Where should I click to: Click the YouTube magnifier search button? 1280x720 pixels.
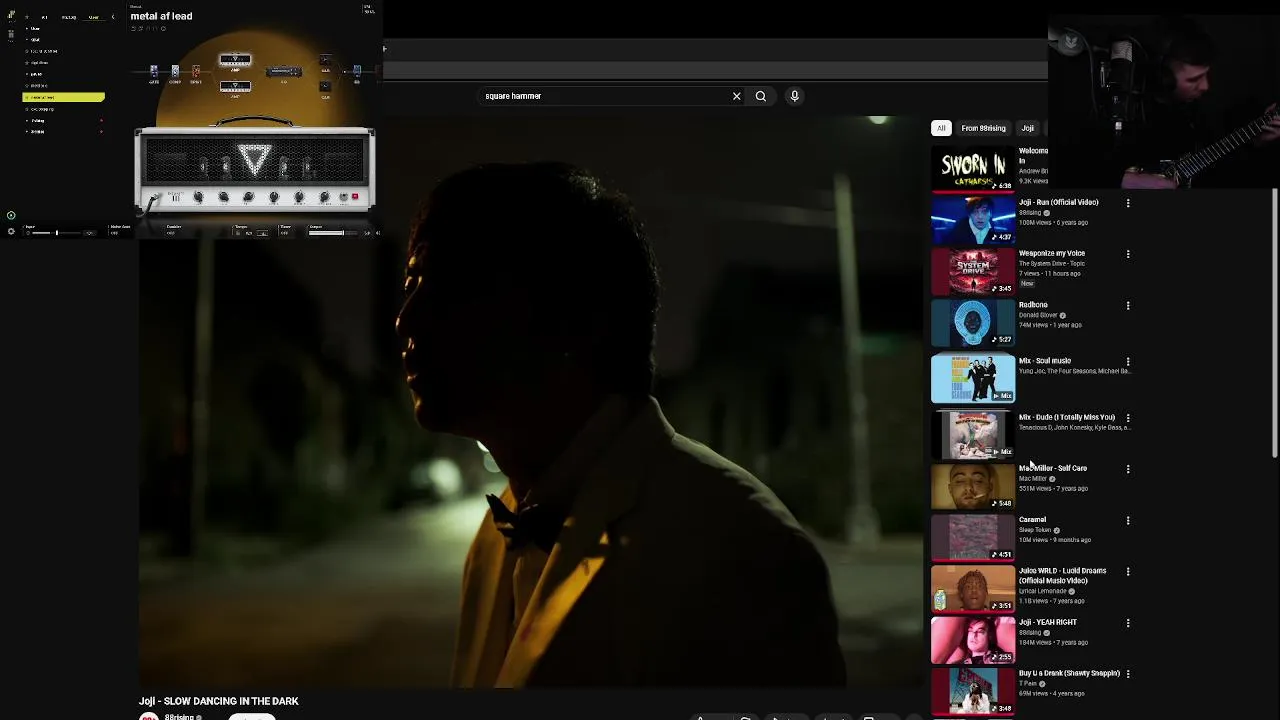pos(761,96)
